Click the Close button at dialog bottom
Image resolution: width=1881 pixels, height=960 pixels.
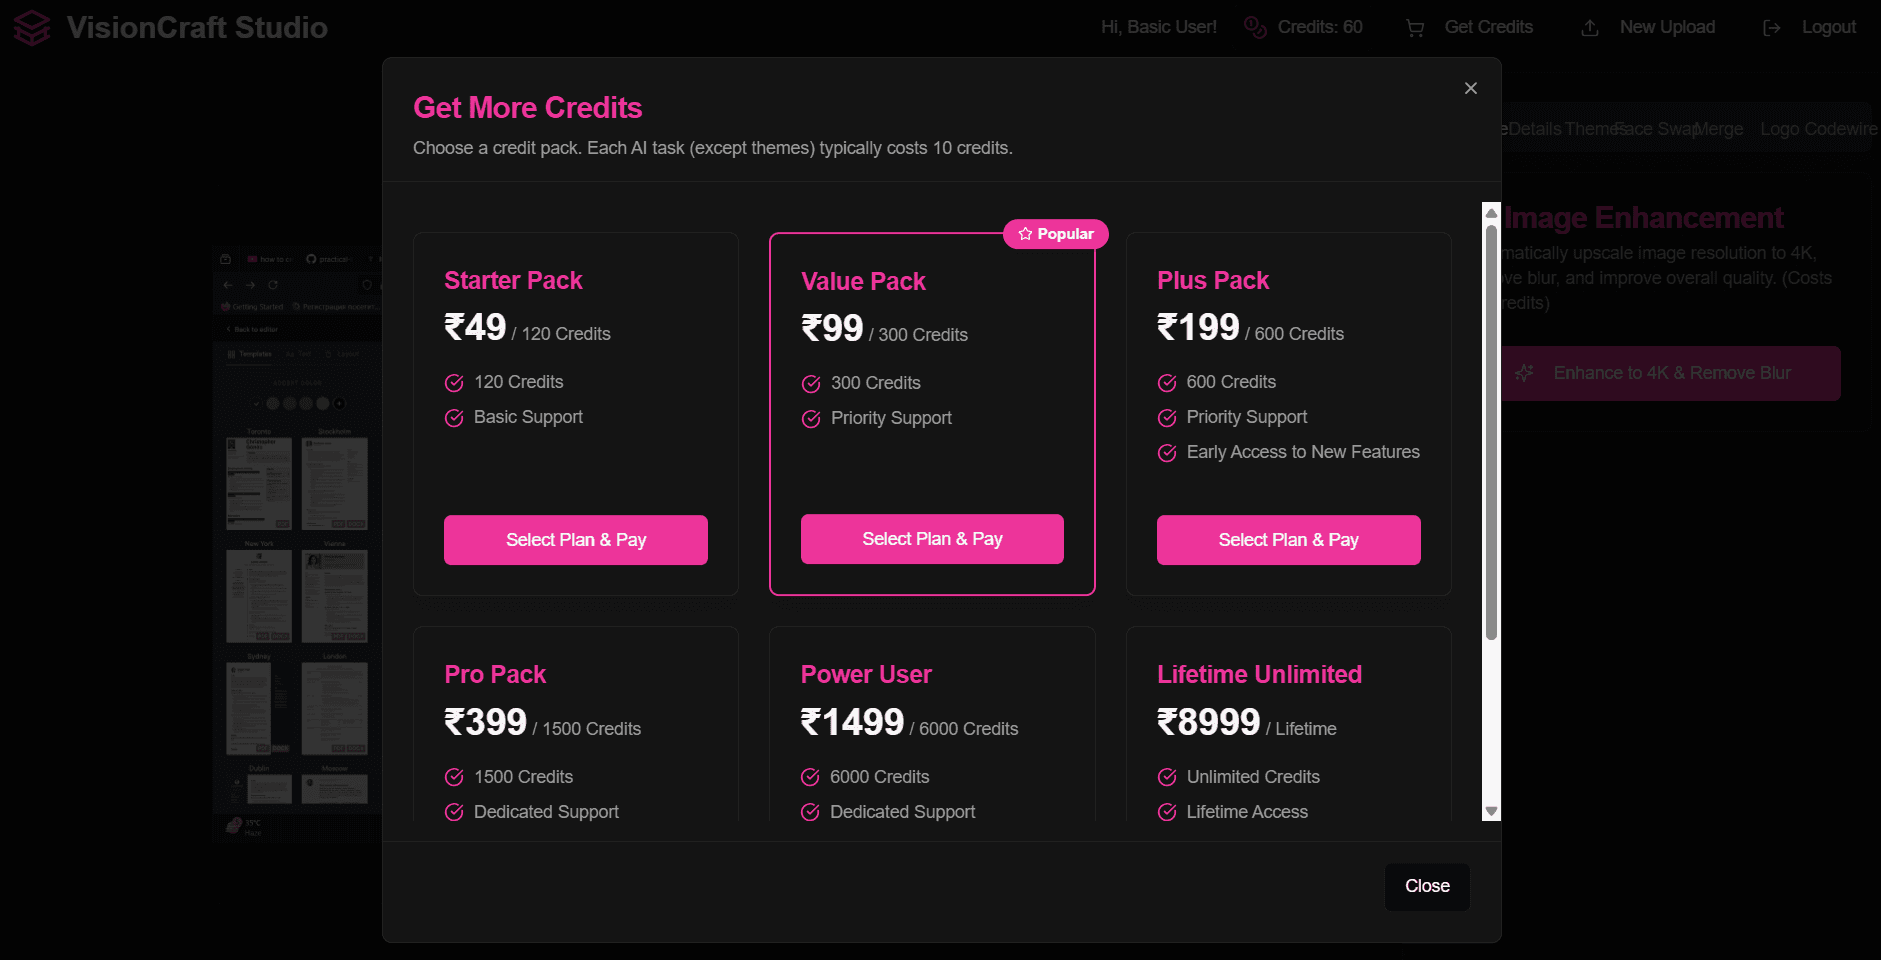coord(1427,886)
